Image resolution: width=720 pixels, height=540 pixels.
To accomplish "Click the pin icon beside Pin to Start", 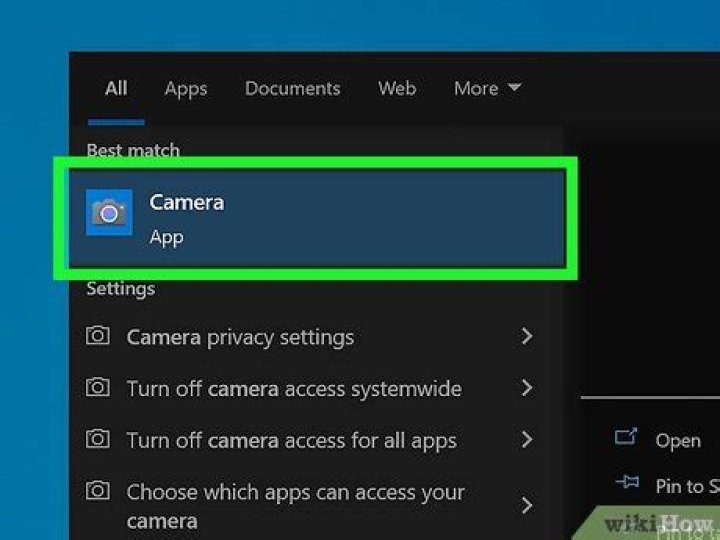I will pyautogui.click(x=626, y=484).
